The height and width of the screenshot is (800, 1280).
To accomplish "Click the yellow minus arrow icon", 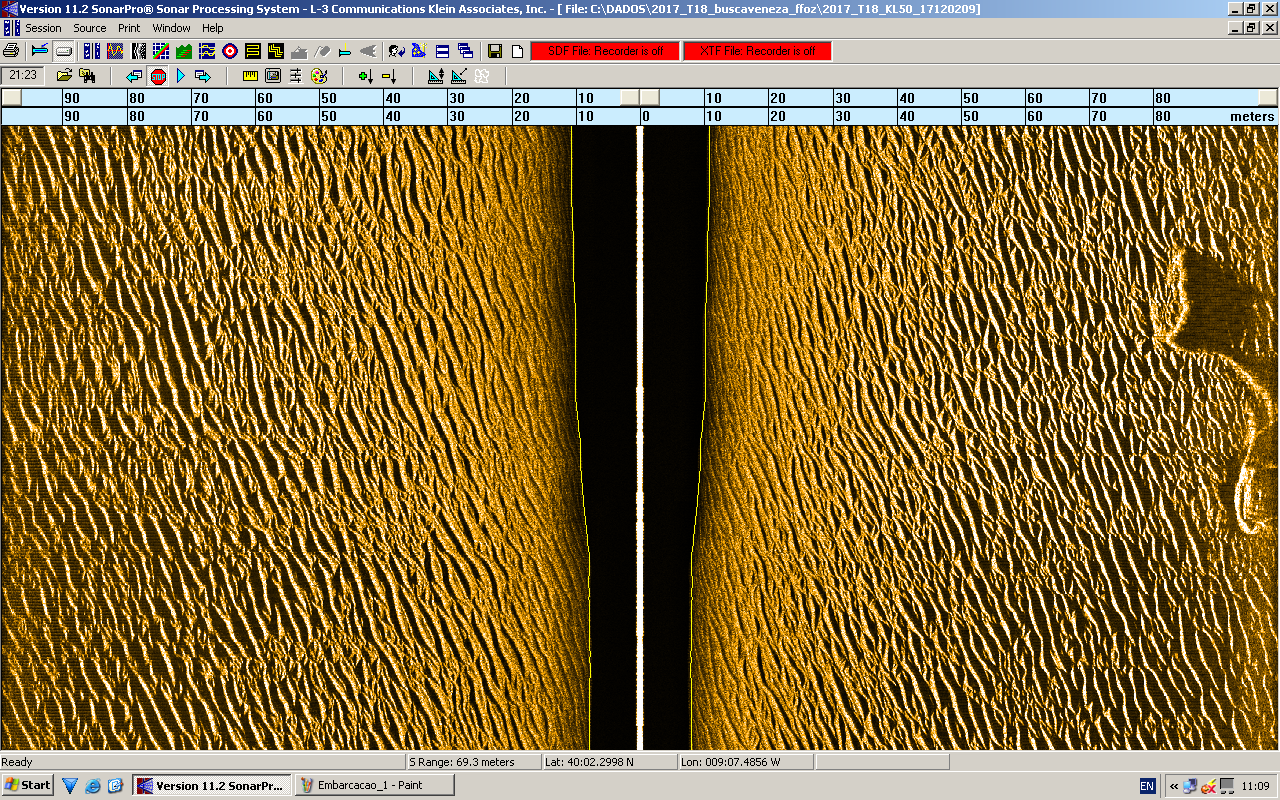I will click(389, 76).
